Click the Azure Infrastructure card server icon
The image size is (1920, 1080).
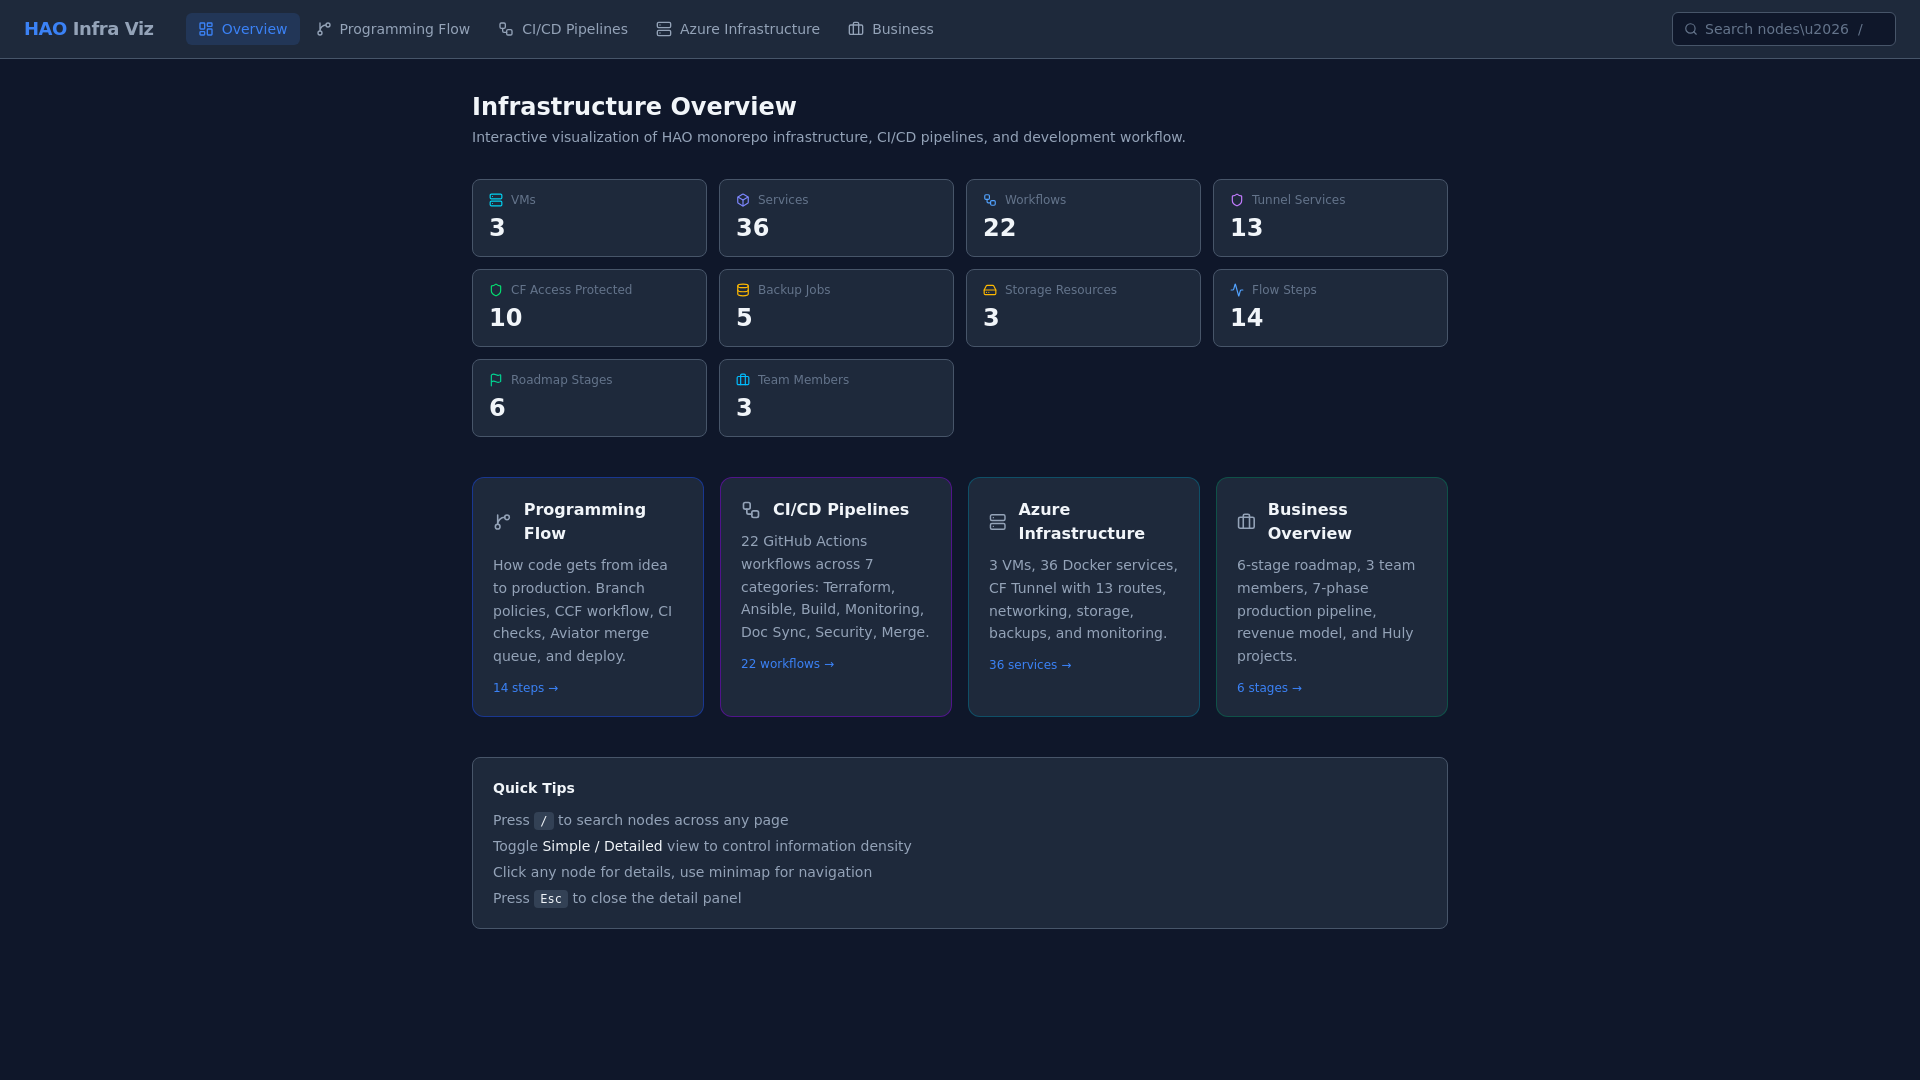[998, 522]
